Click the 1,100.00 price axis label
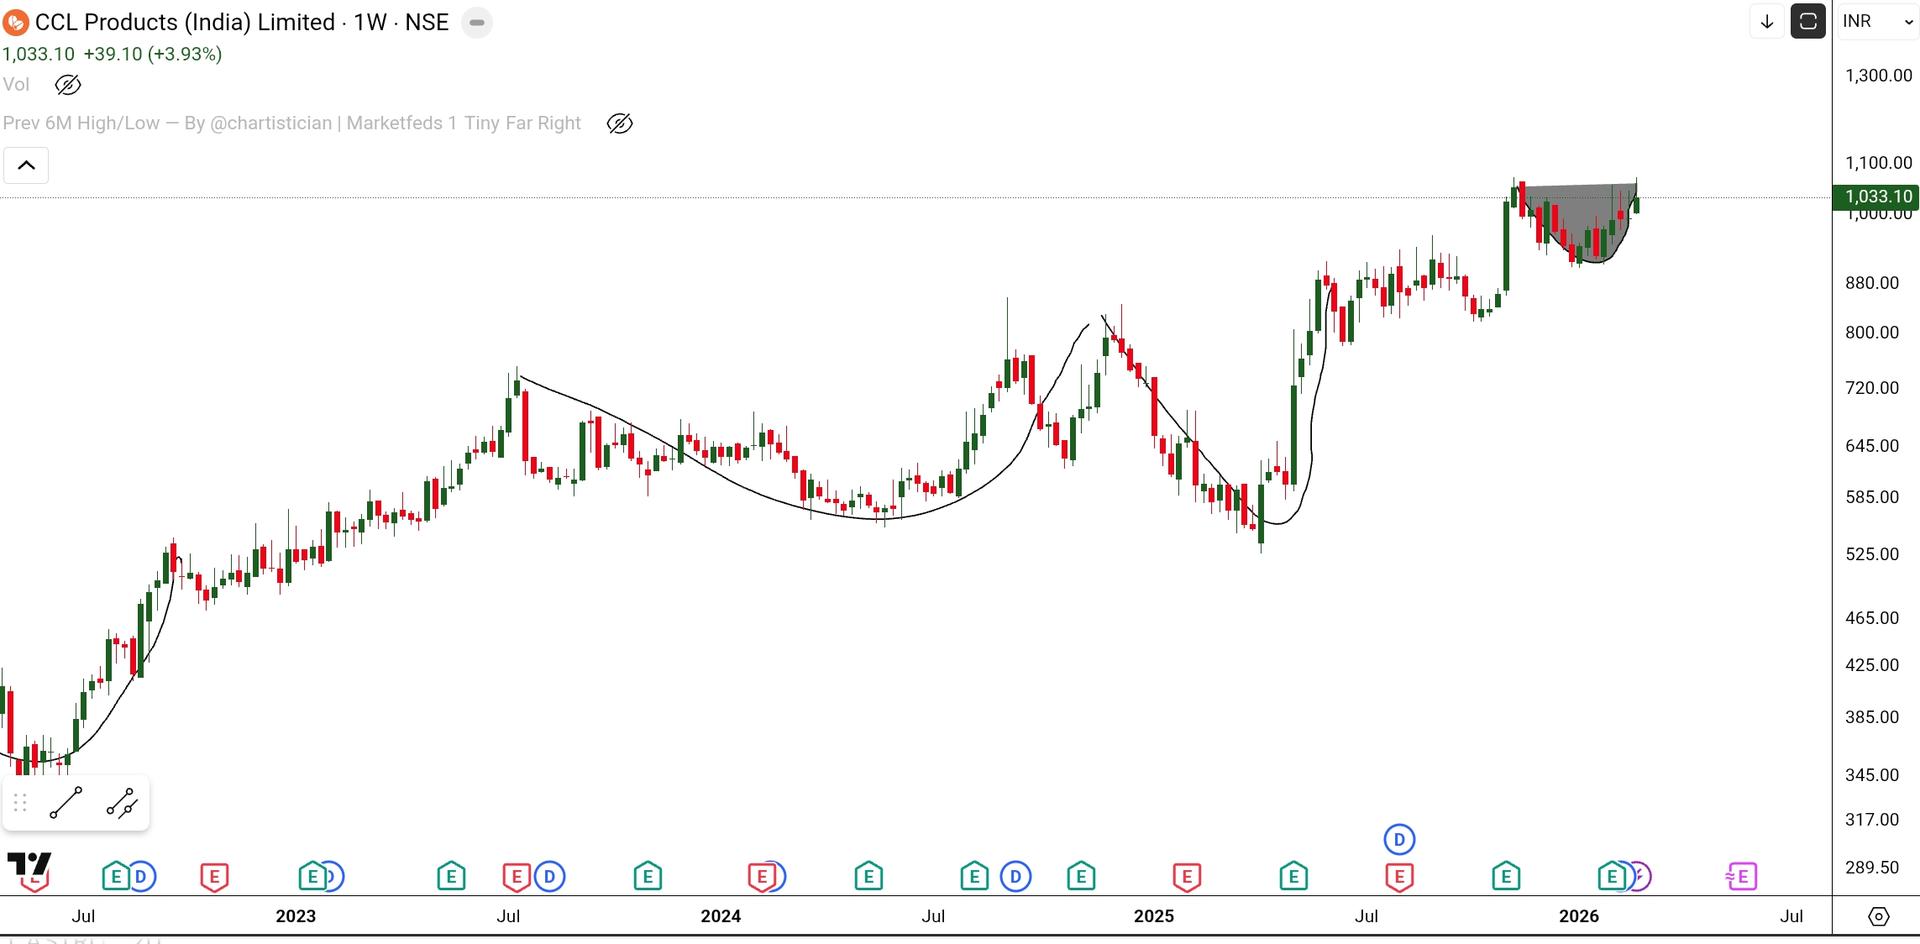Image resolution: width=1920 pixels, height=944 pixels. coord(1878,162)
